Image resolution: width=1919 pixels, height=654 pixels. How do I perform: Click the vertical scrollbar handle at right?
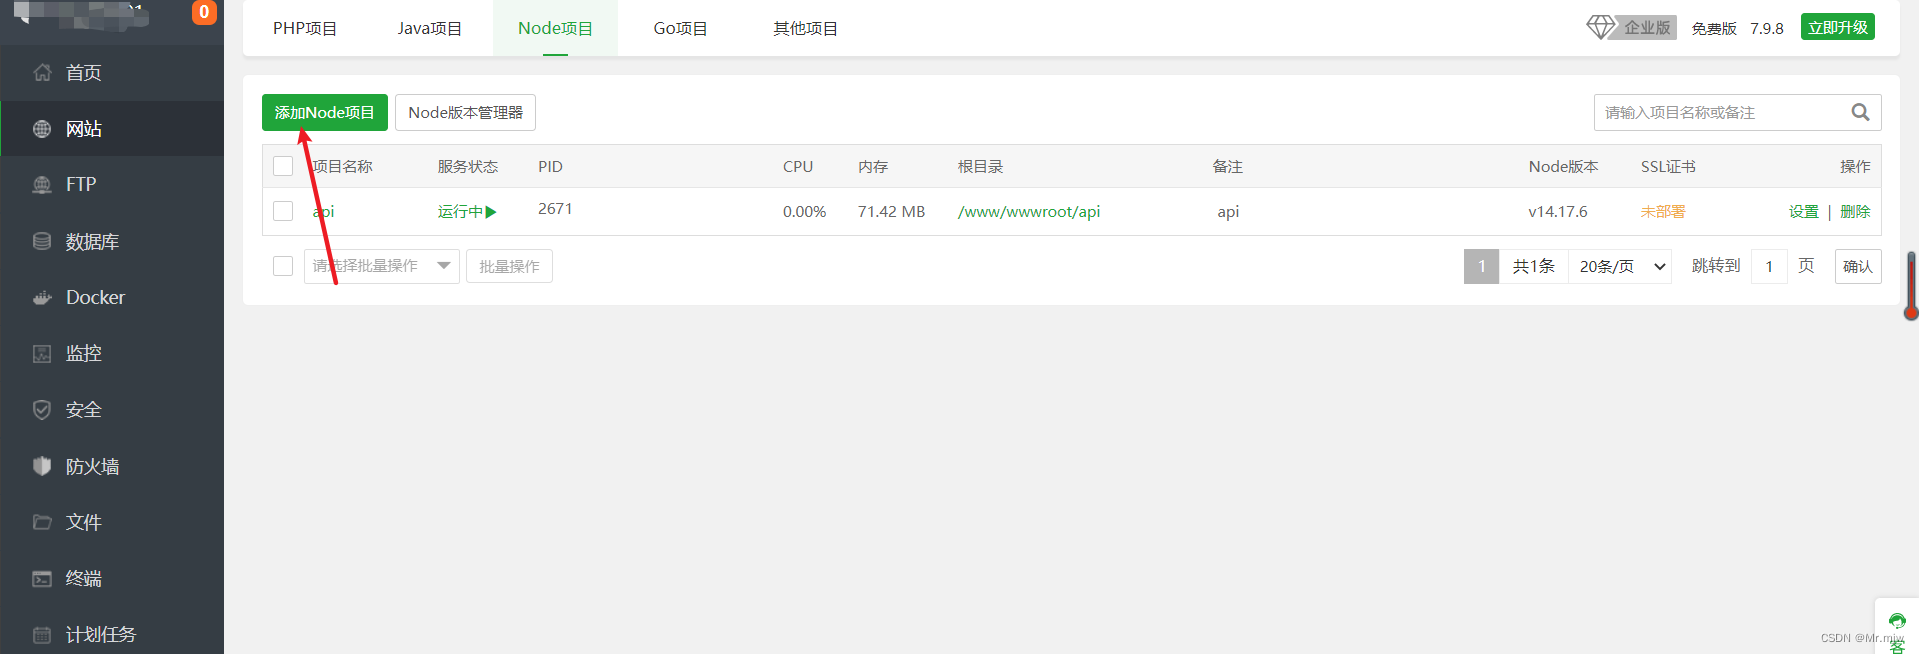1911,285
